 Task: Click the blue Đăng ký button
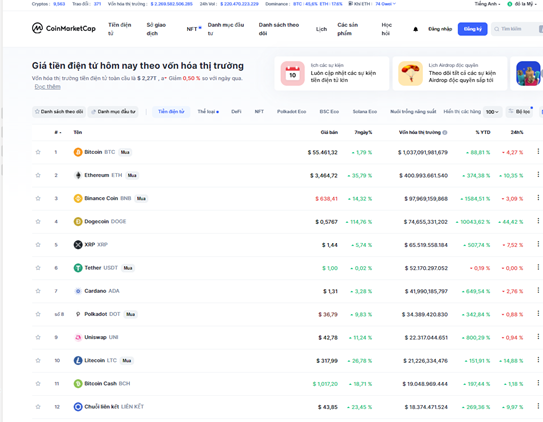coord(472,29)
